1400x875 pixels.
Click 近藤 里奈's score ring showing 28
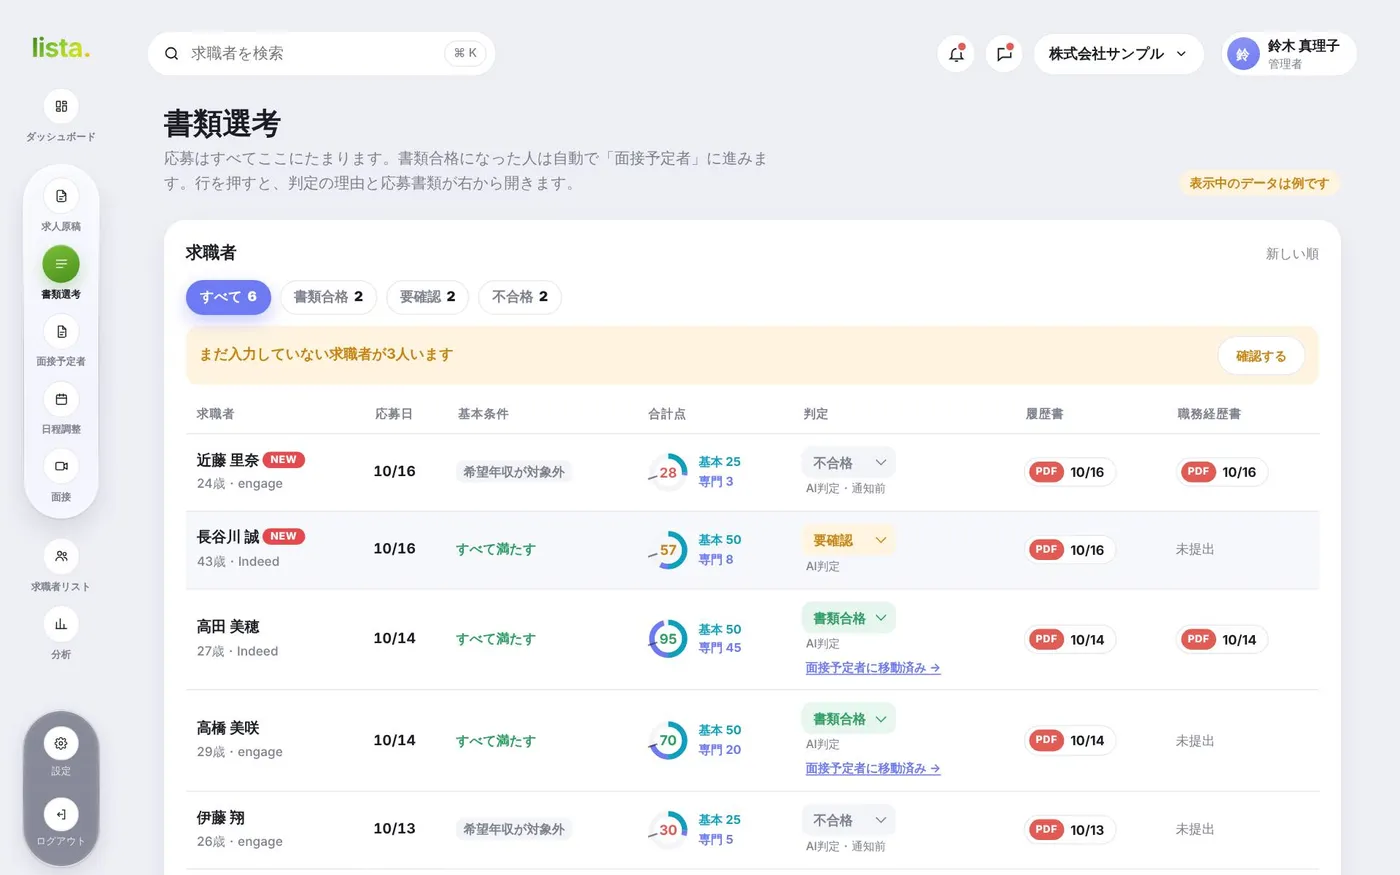tap(667, 473)
